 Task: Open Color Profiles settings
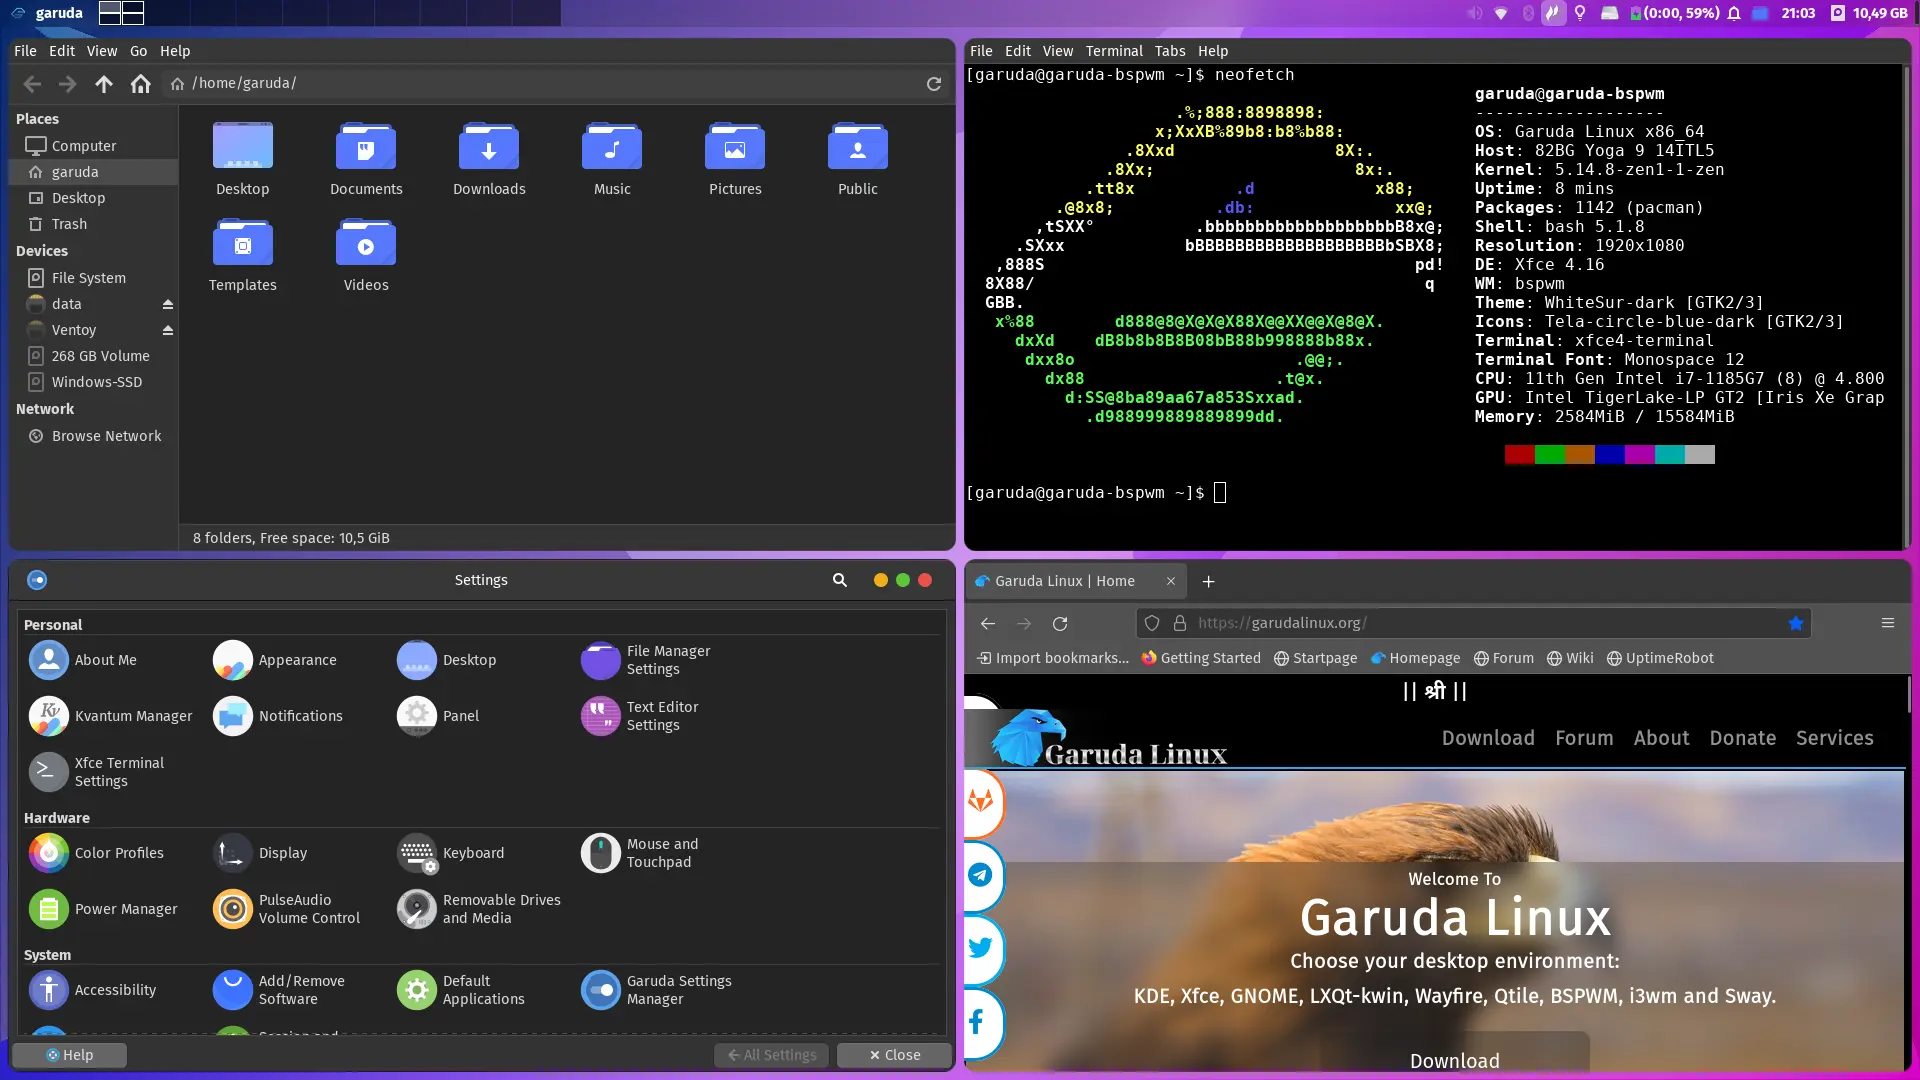[96, 853]
